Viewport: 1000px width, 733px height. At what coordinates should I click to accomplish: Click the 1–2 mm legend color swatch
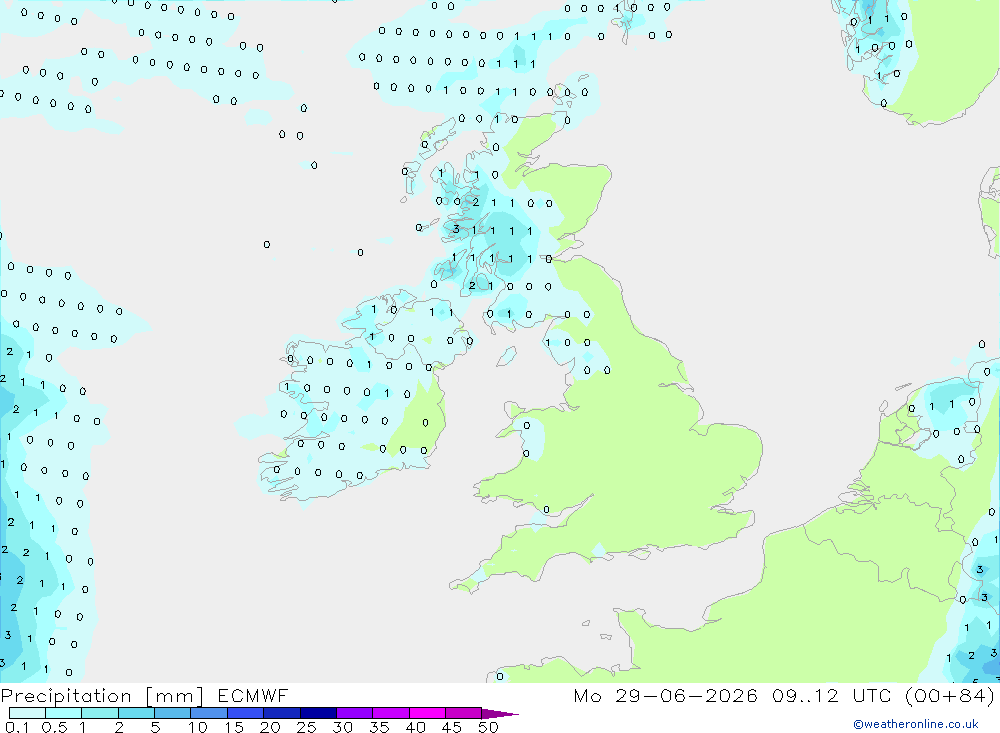(100, 713)
